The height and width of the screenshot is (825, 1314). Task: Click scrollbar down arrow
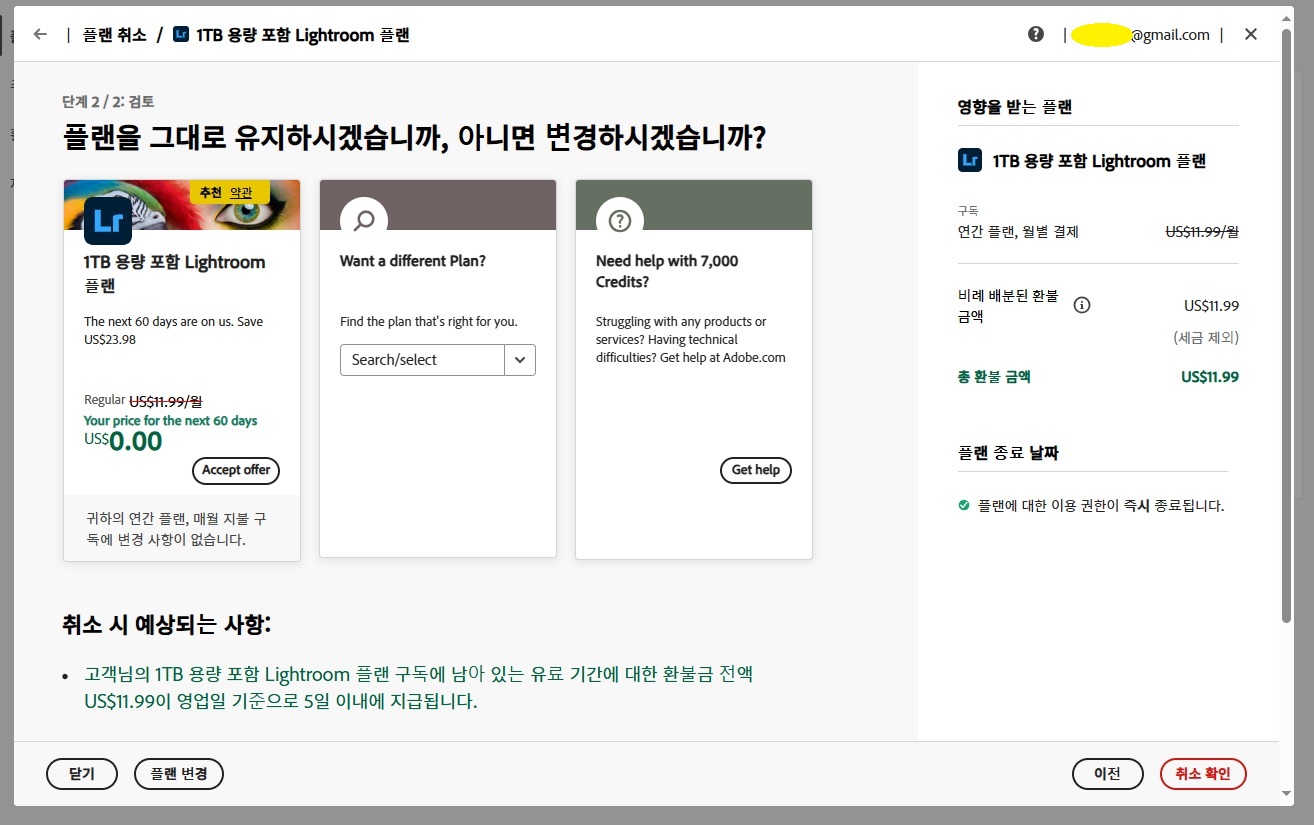point(1286,793)
